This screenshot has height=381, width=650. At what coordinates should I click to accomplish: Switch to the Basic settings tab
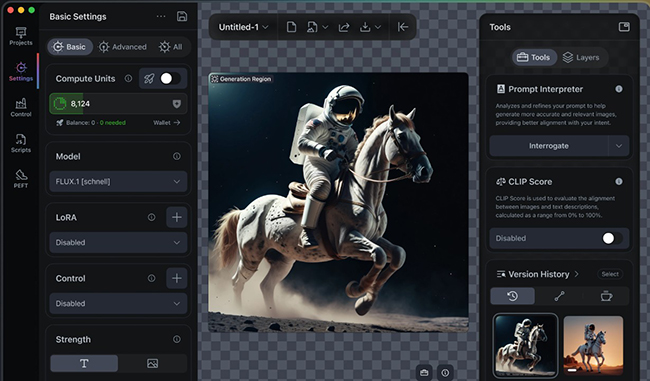coord(70,47)
